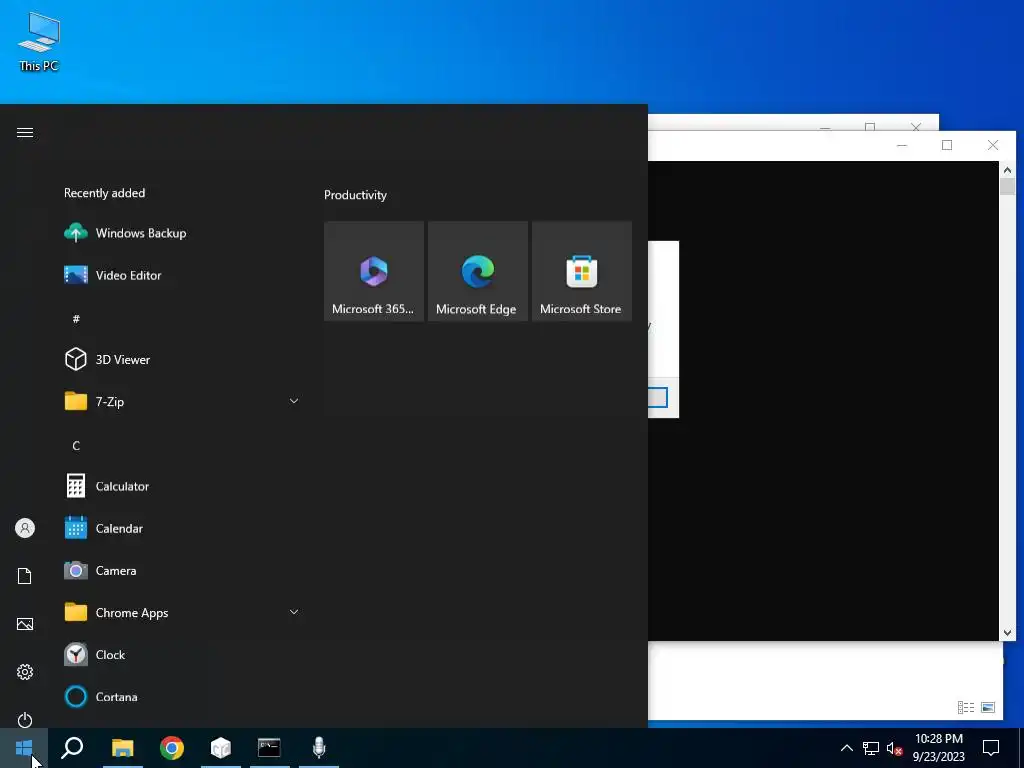Open the Microsoft Edge tile
The height and width of the screenshot is (768, 1024).
pyautogui.click(x=477, y=271)
